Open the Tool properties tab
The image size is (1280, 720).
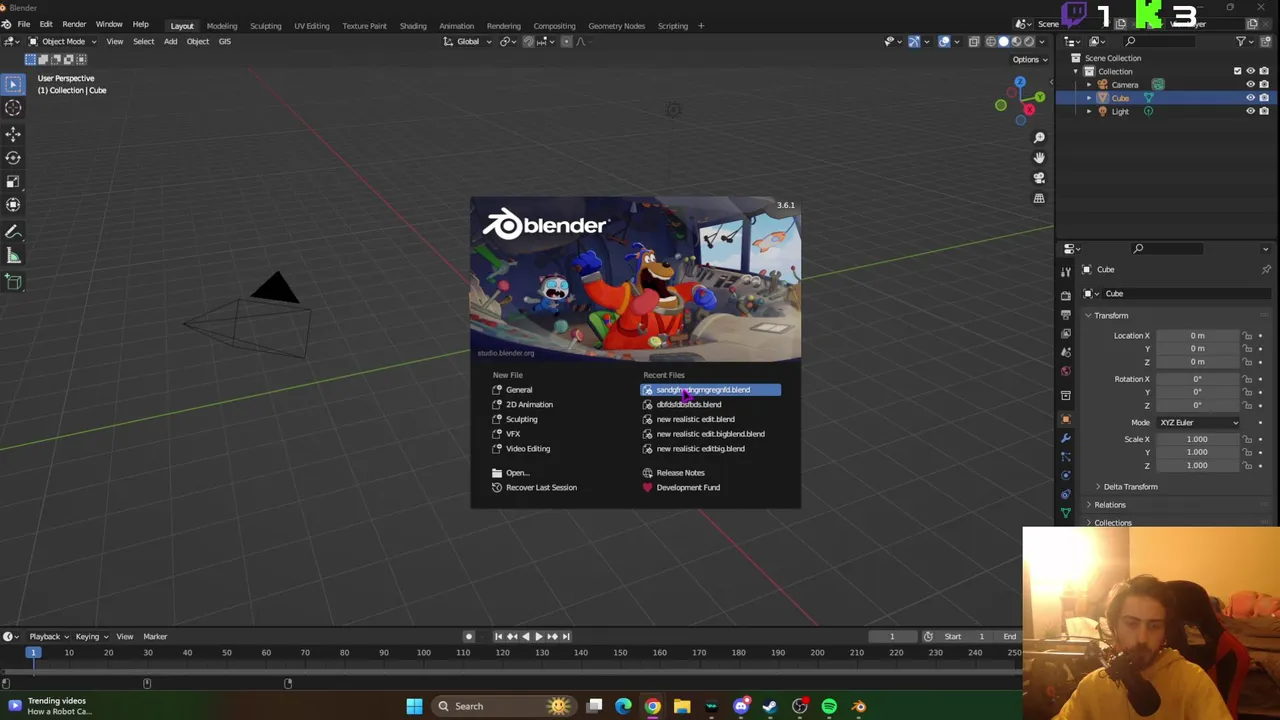tap(1065, 272)
